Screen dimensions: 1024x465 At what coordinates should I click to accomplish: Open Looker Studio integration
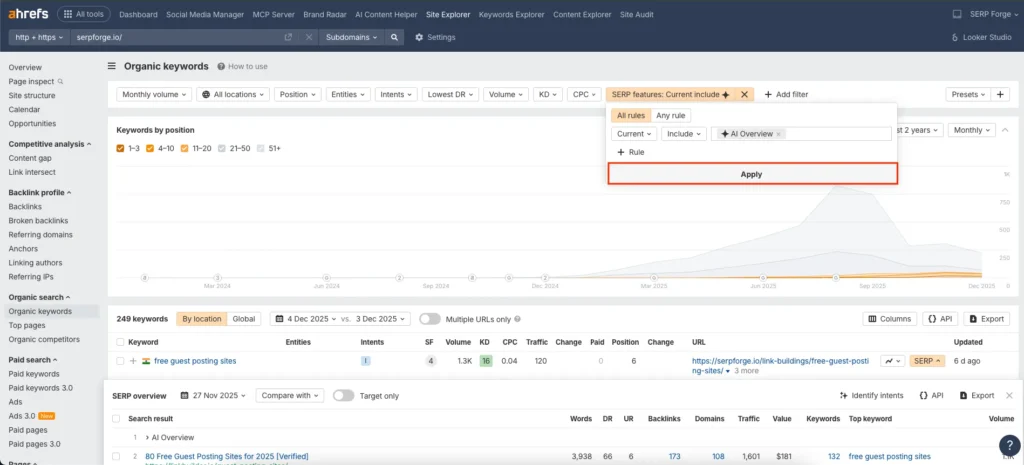pyautogui.click(x=981, y=37)
